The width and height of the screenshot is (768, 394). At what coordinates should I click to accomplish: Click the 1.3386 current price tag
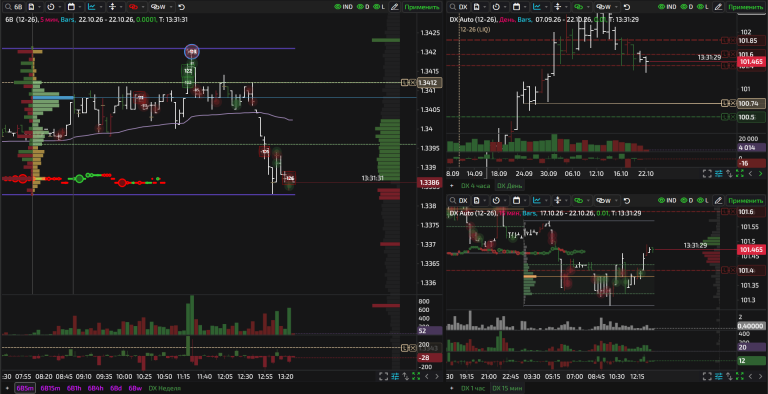tap(430, 183)
